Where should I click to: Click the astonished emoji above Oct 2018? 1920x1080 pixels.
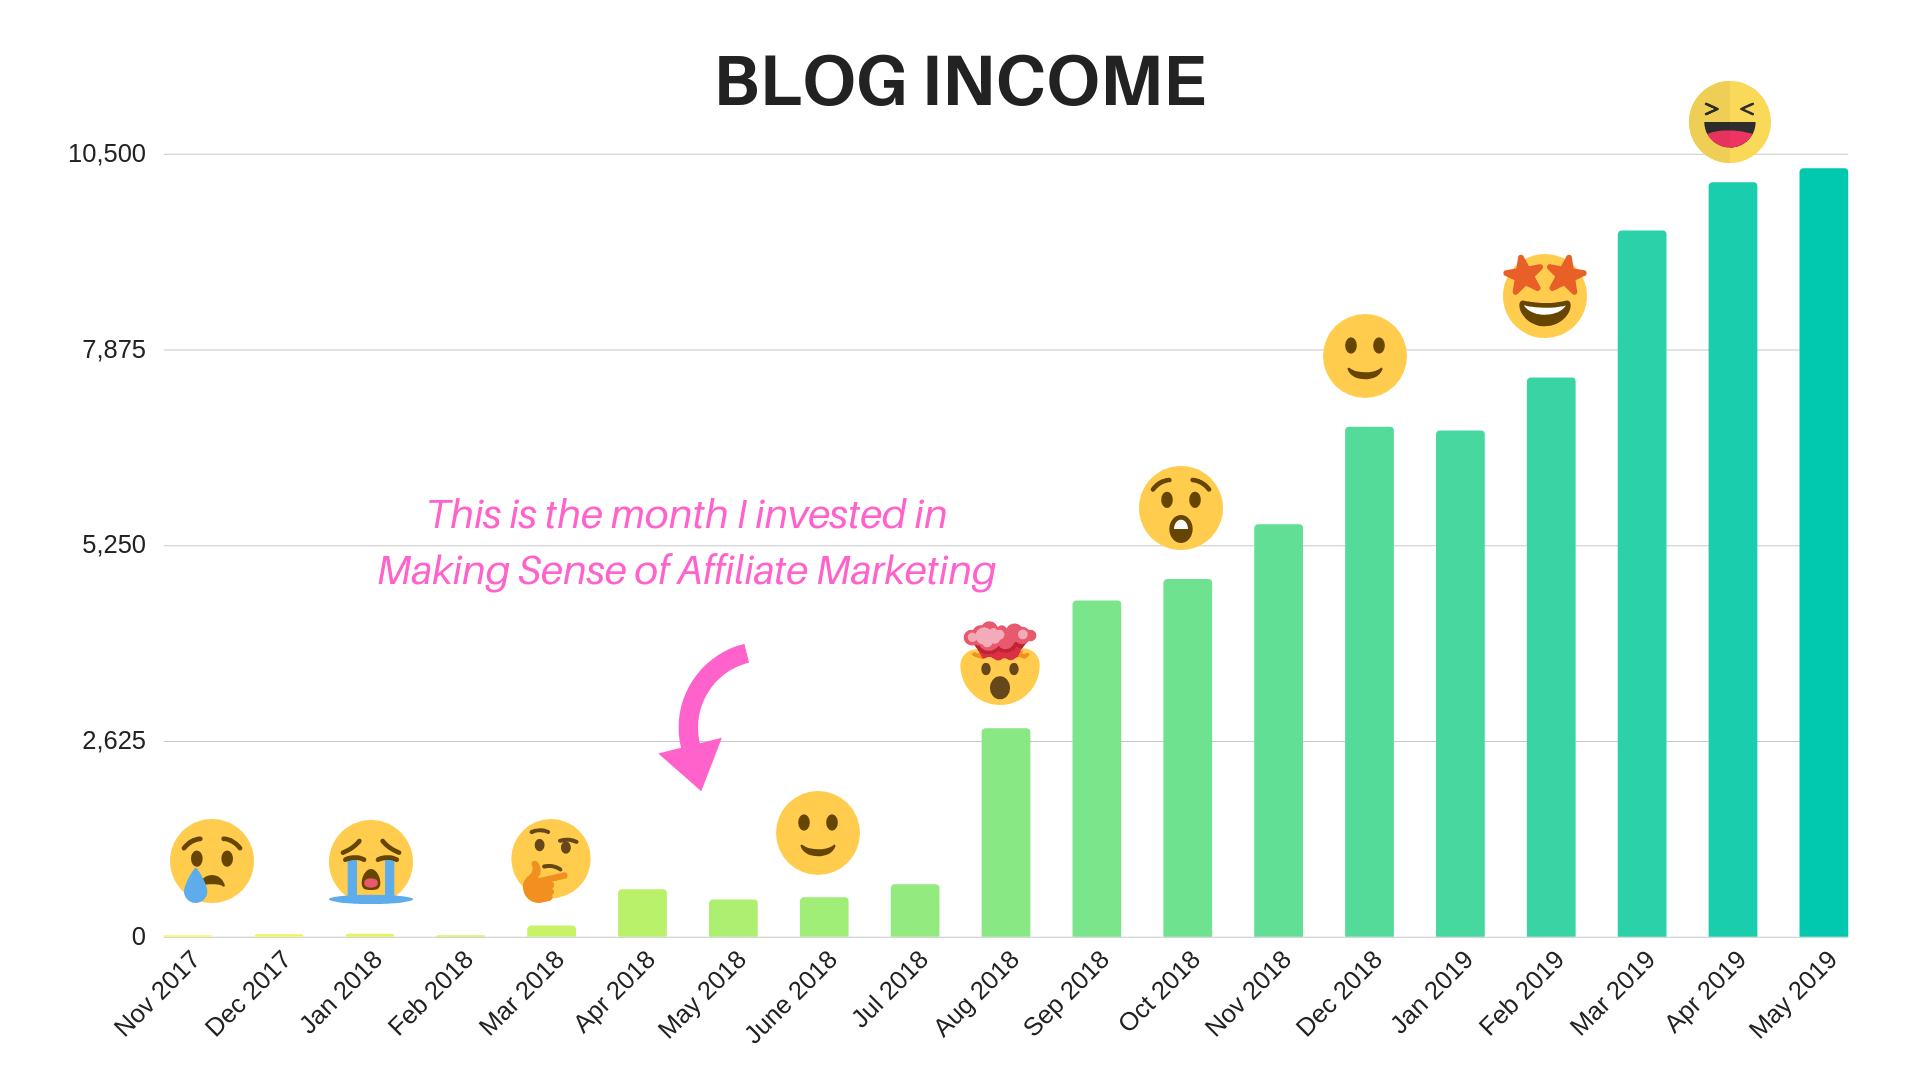click(1181, 508)
